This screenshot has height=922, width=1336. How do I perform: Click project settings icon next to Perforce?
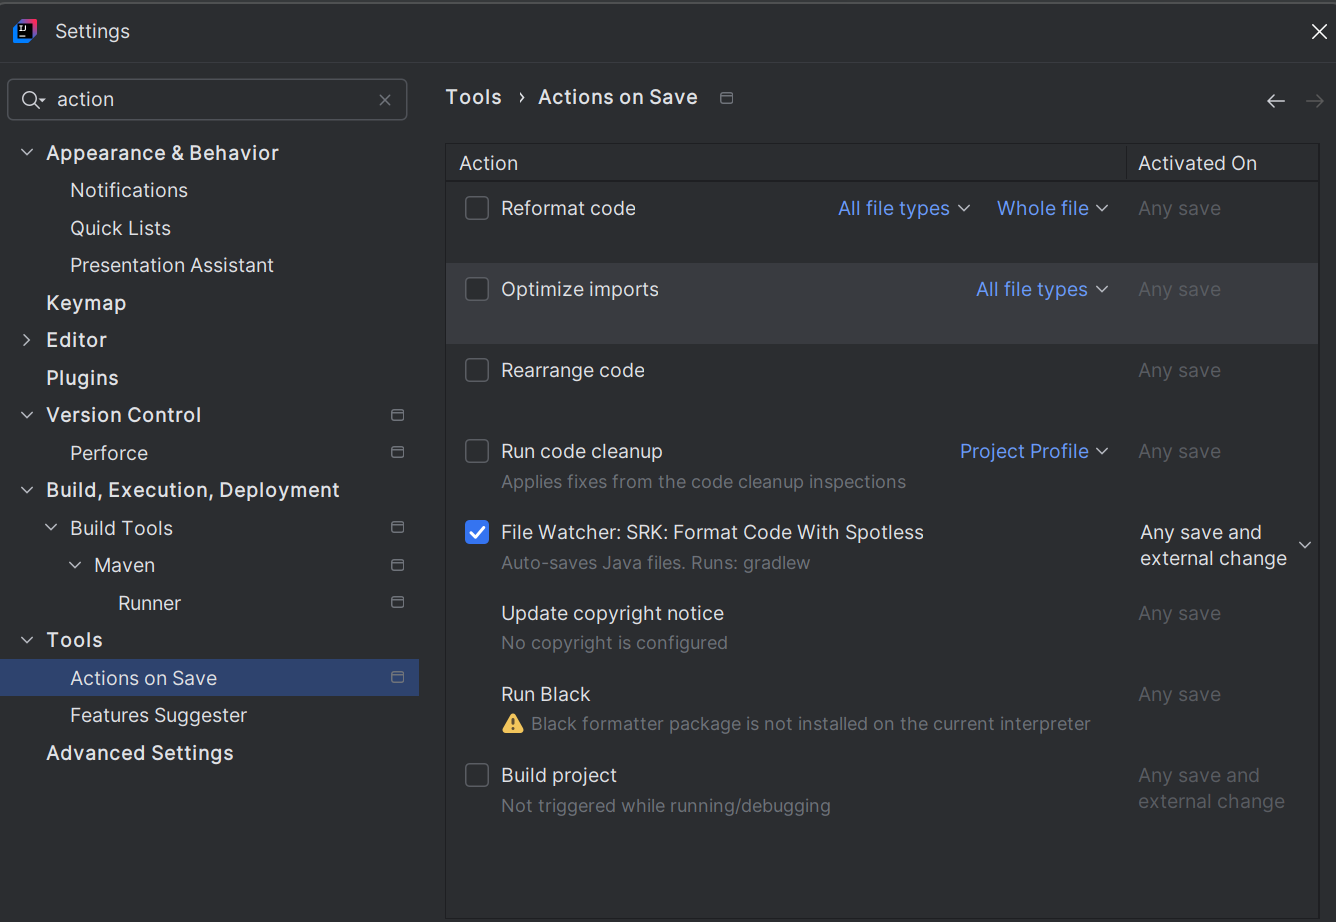397,453
